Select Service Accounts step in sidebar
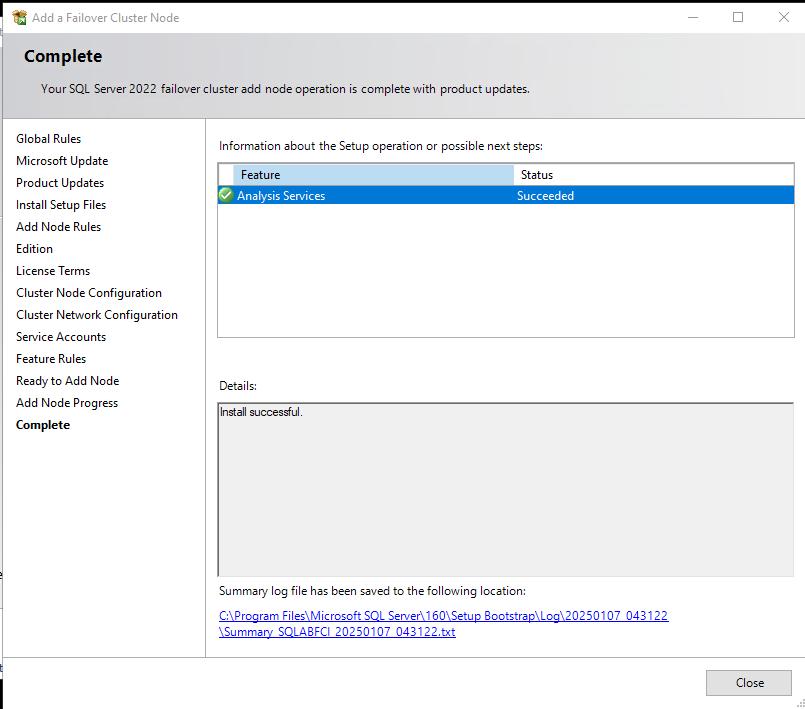The width and height of the screenshot is (805, 709). [61, 337]
